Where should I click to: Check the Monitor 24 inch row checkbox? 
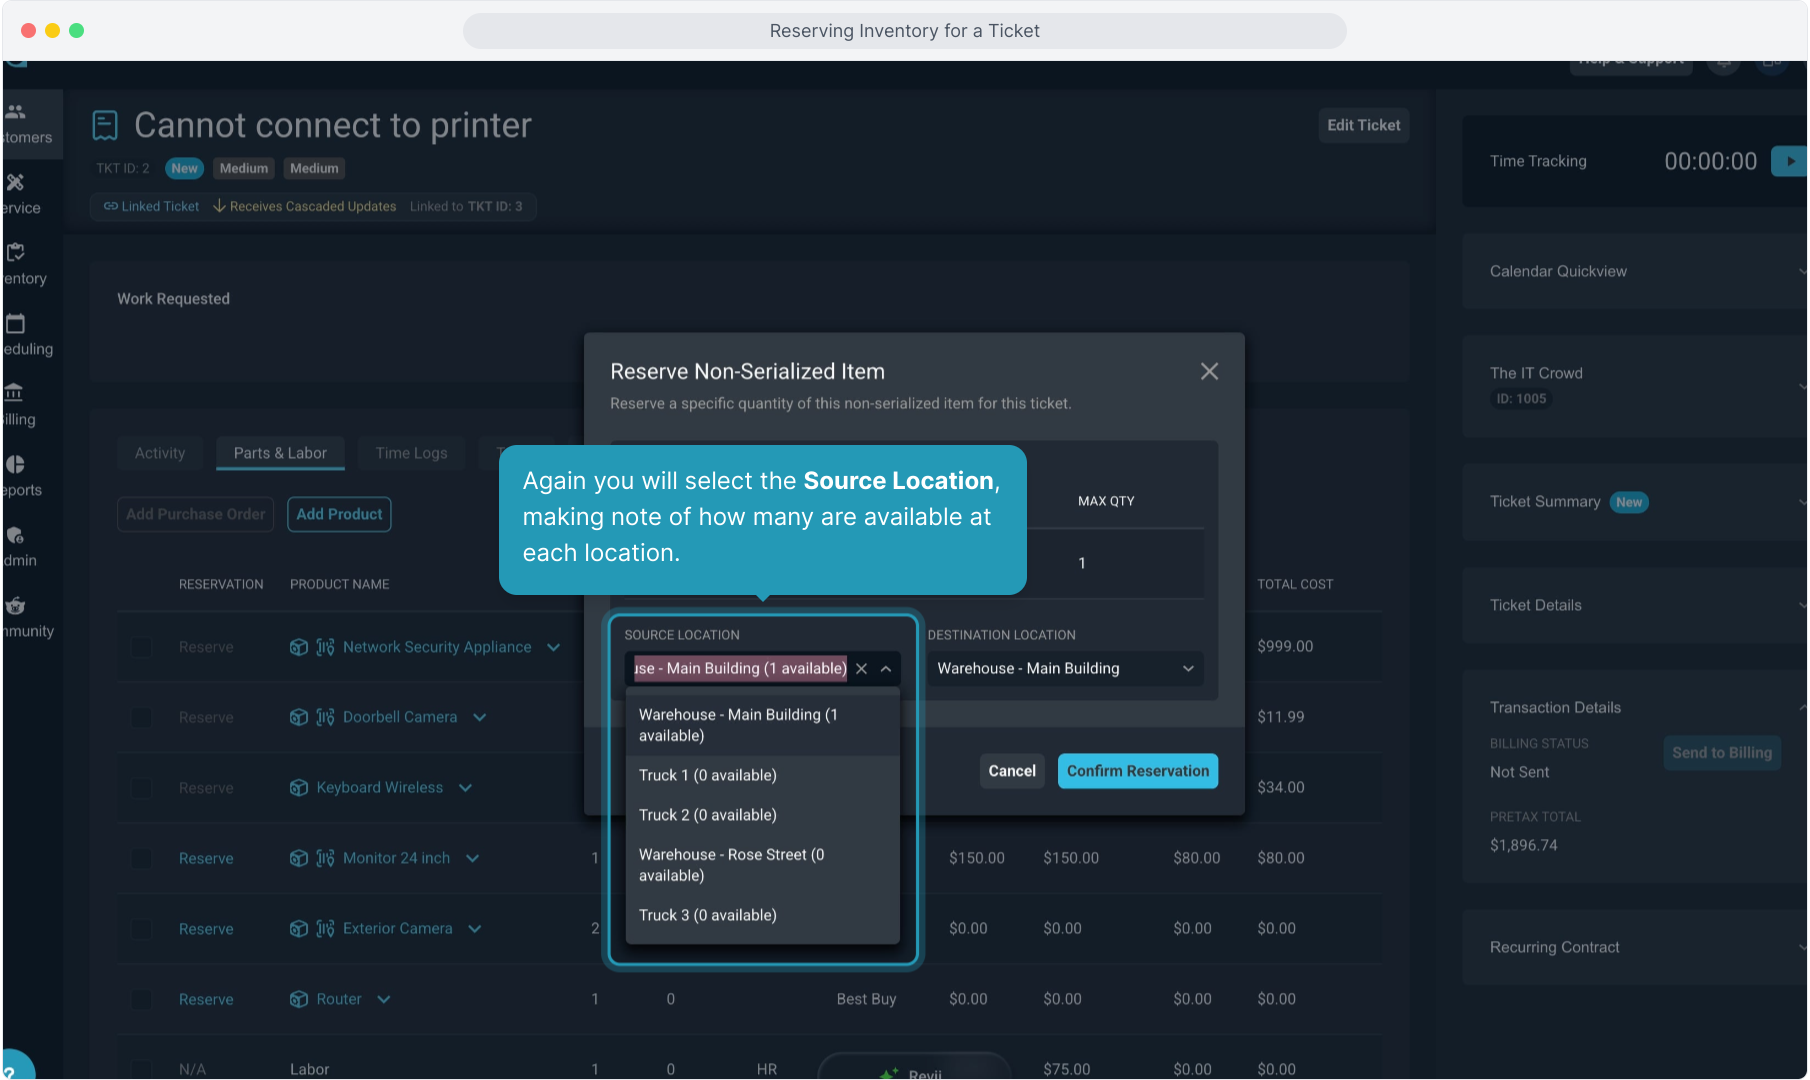pyautogui.click(x=142, y=859)
